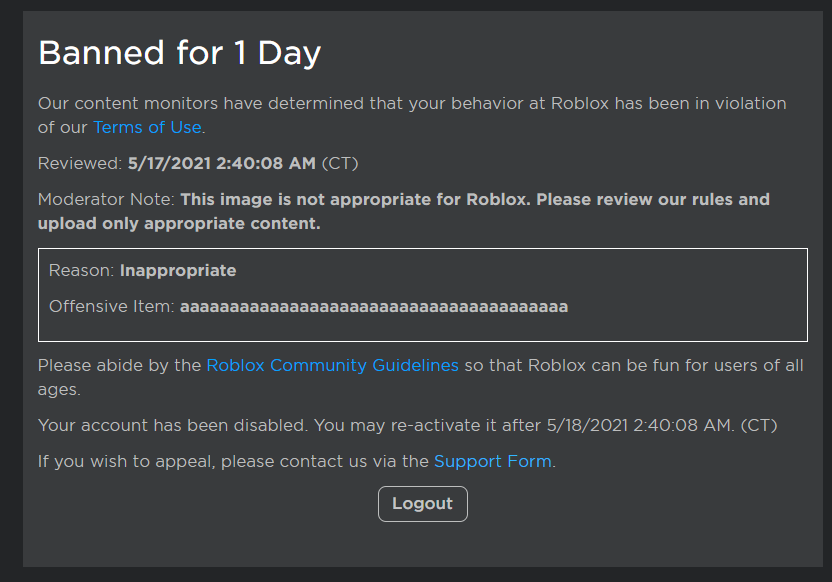Click the bold "Inappropriate" reason text
Image resolution: width=832 pixels, height=582 pixels.
(178, 270)
